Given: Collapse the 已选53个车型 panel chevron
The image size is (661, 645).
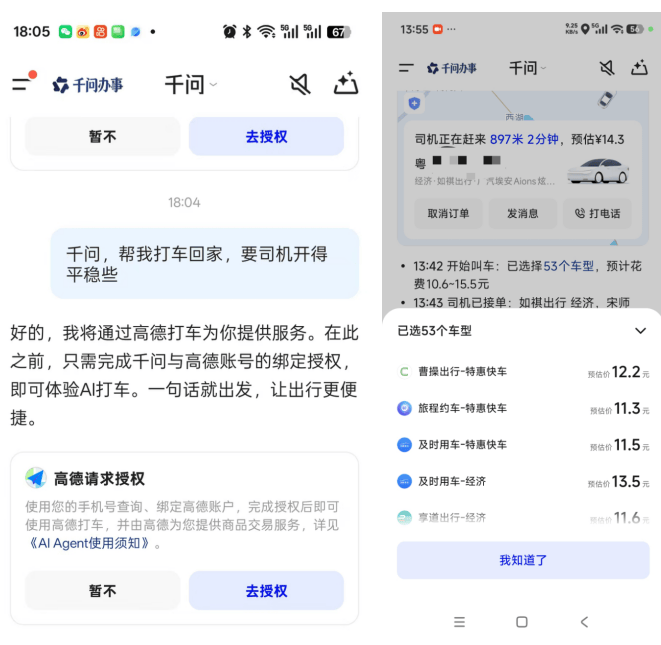Looking at the screenshot, I should (x=640, y=331).
